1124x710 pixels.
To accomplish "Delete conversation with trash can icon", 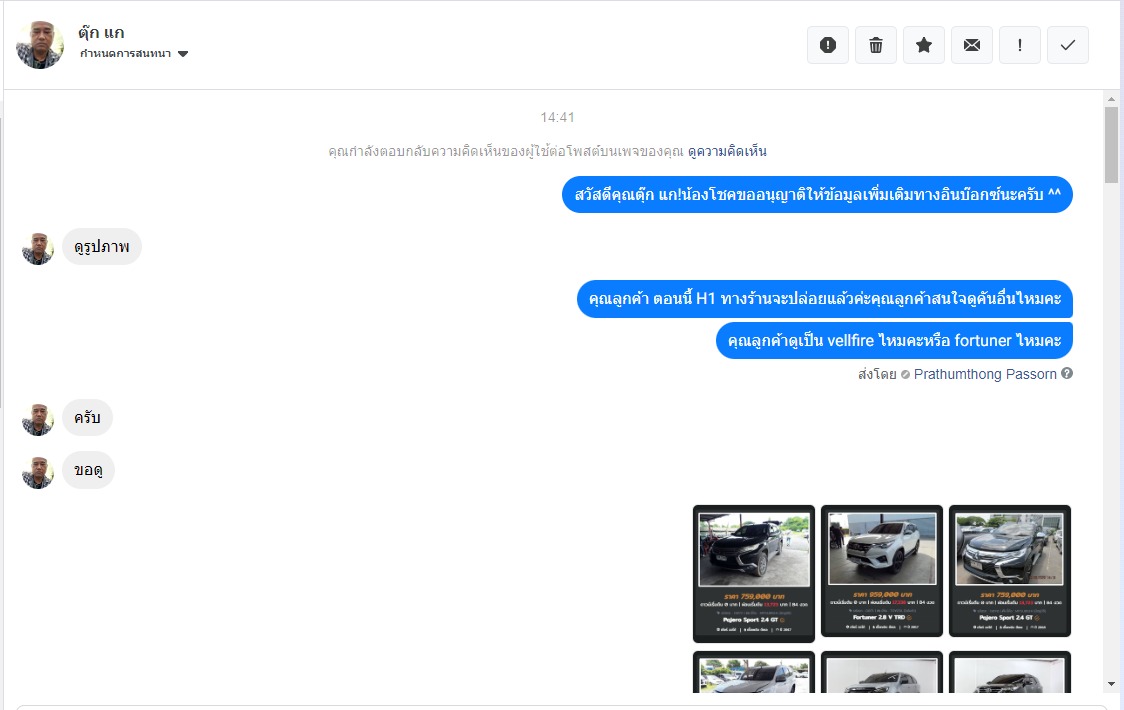I will 876,45.
